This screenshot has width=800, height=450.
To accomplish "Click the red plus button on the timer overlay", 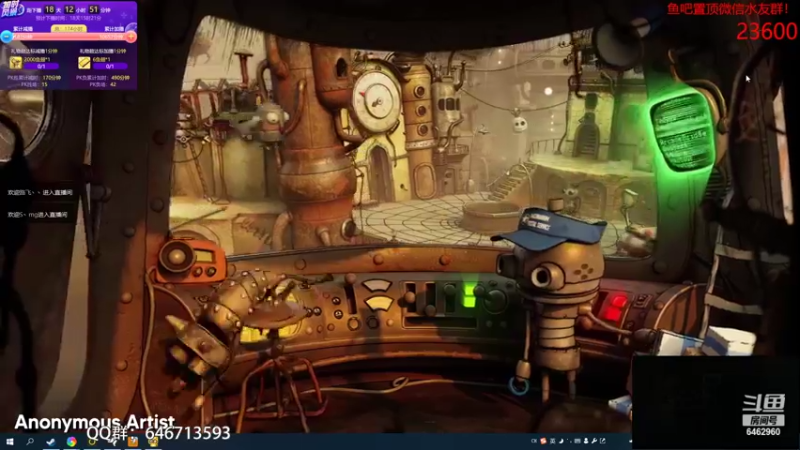I will coord(131,37).
